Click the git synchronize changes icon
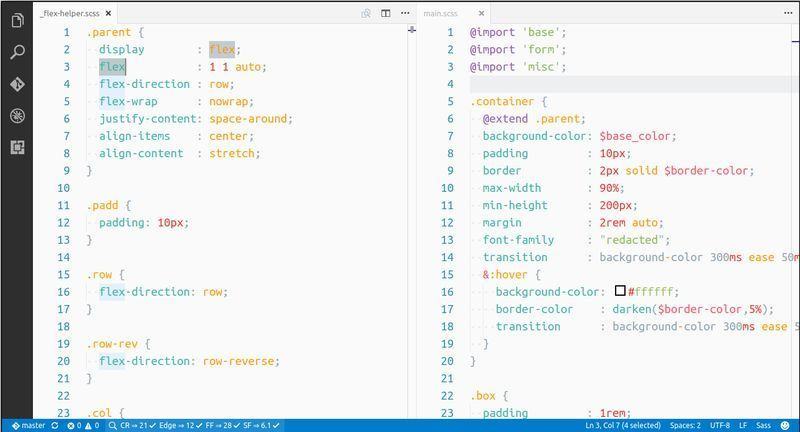 pyautogui.click(x=55, y=425)
